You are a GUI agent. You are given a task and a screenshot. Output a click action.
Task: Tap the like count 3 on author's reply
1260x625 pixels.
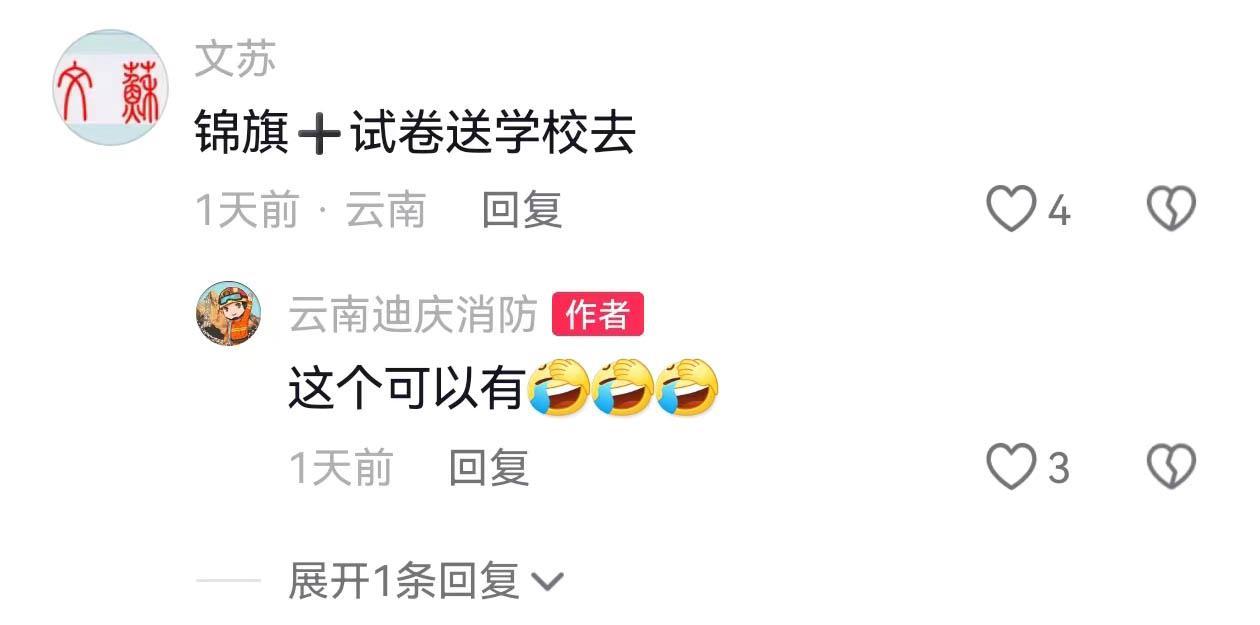[x=1059, y=468]
